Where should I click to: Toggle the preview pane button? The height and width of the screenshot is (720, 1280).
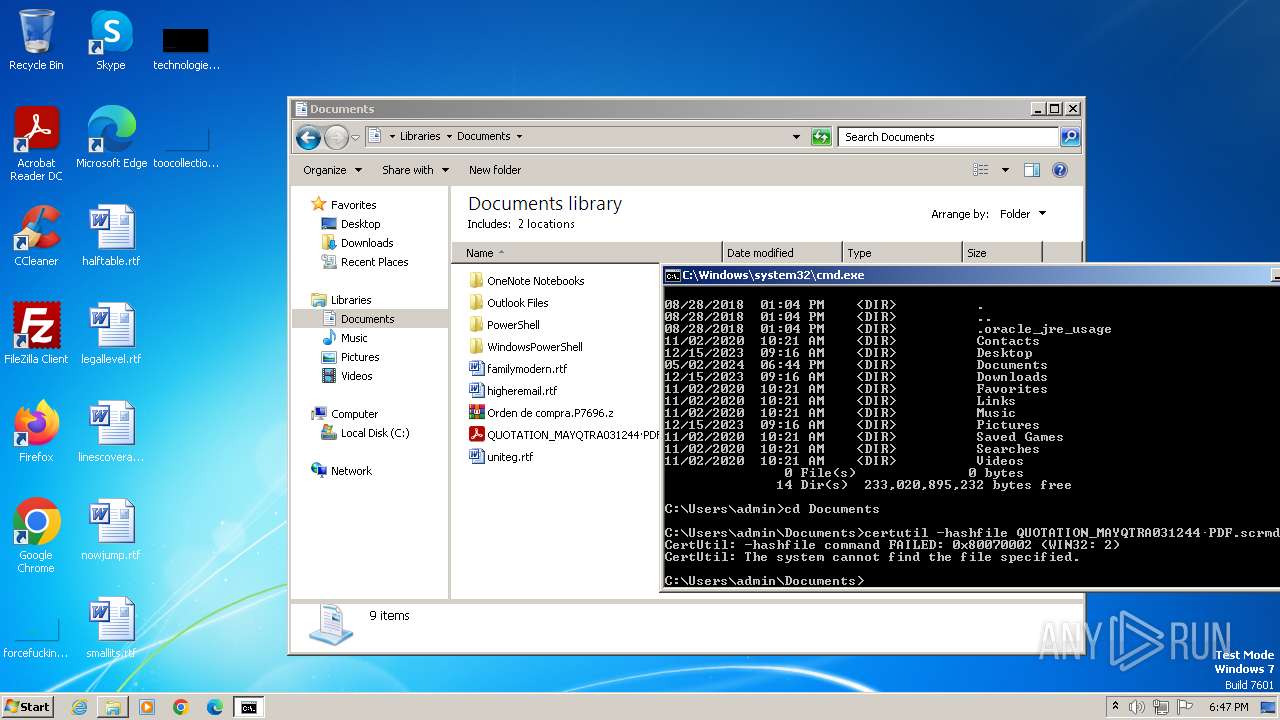pyautogui.click(x=1032, y=170)
